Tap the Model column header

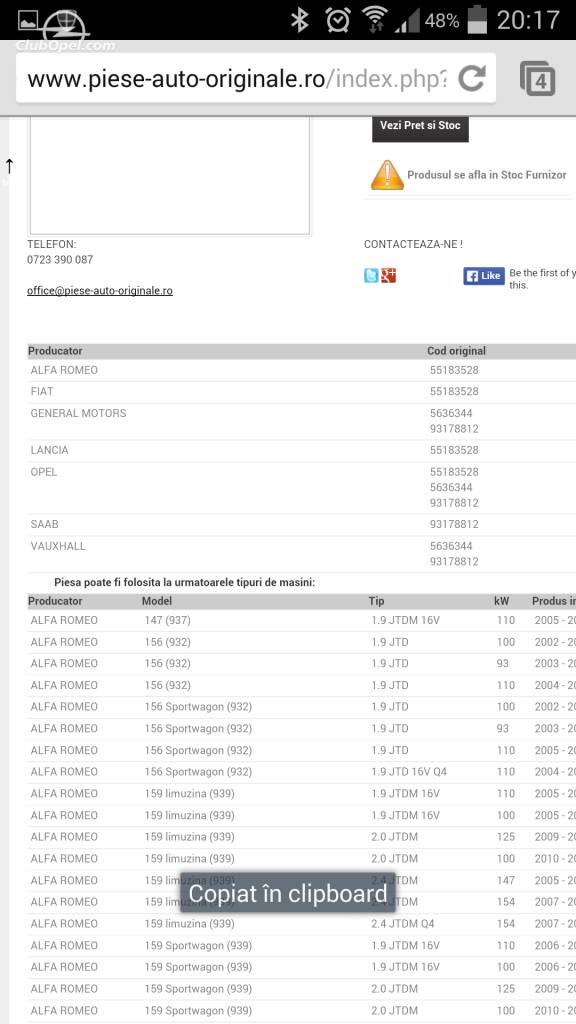click(x=157, y=601)
